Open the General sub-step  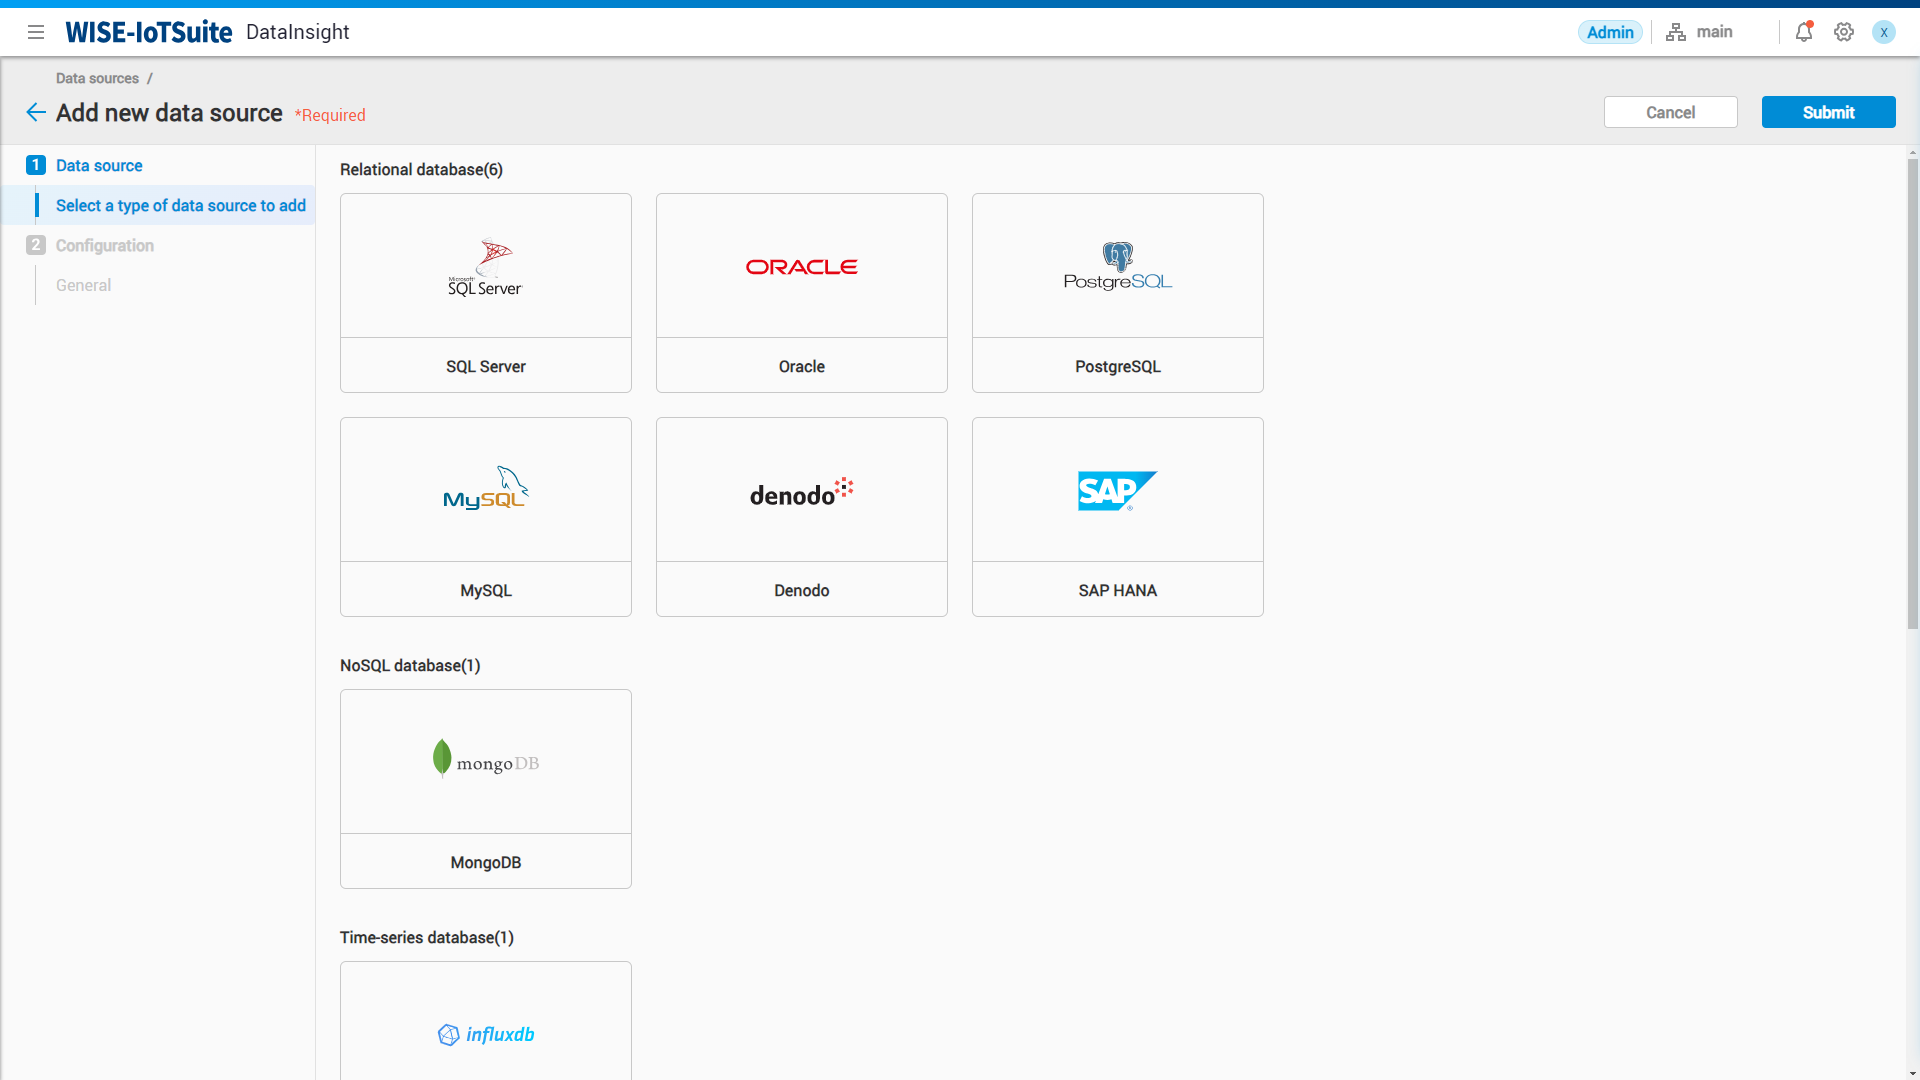tap(84, 285)
